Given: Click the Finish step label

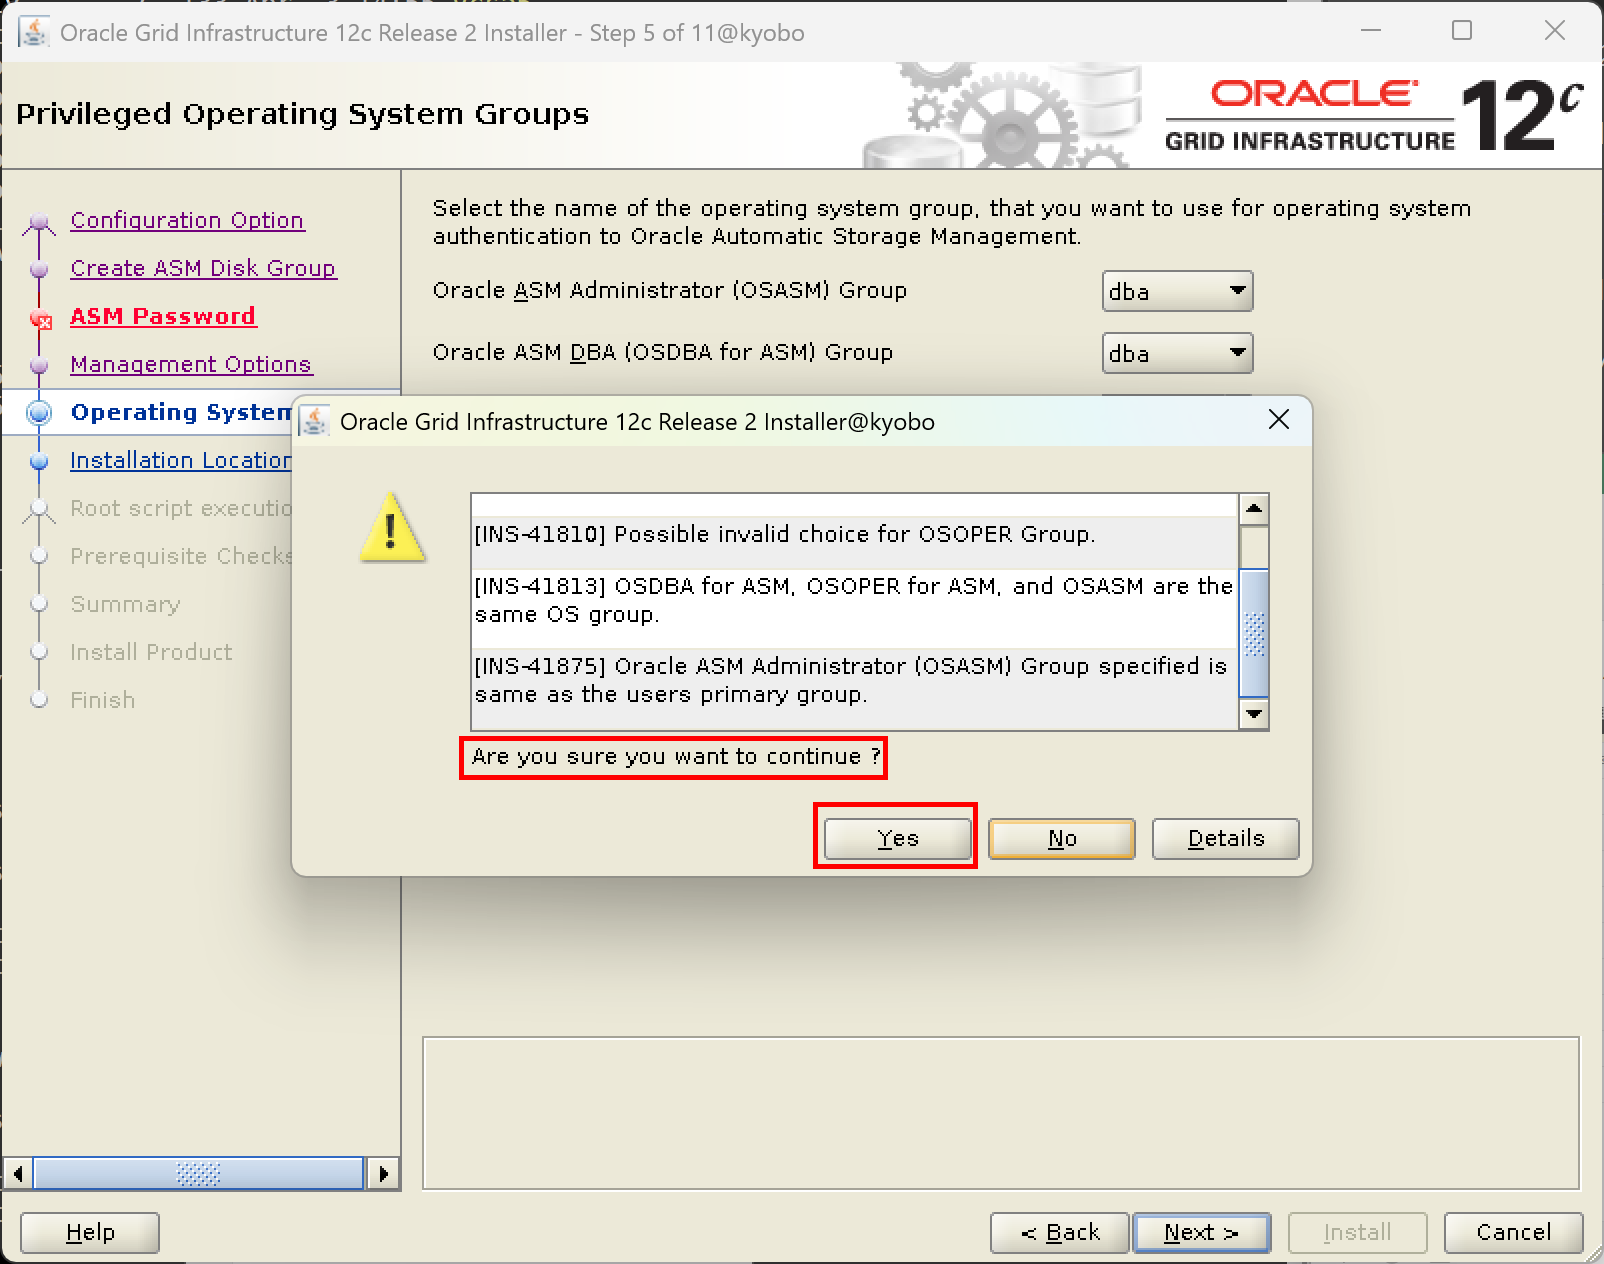Looking at the screenshot, I should 102,700.
